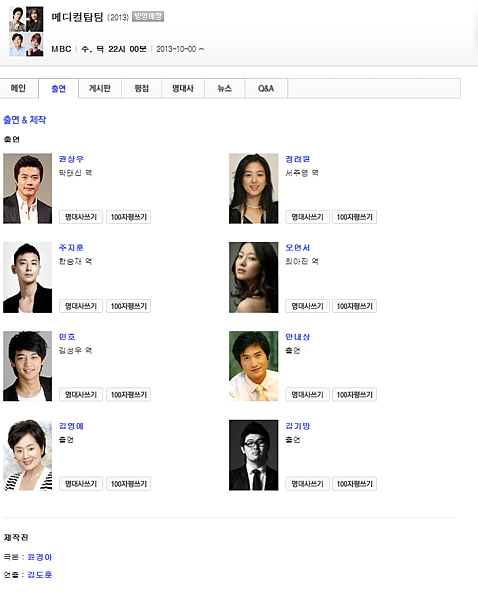Click the 2013-10-00 air date text

pos(180,49)
